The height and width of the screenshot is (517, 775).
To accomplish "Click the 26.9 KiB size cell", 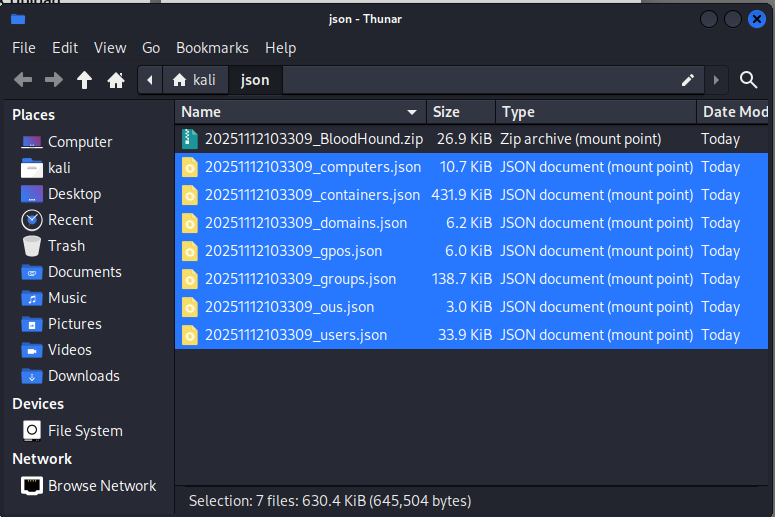I will coord(464,139).
